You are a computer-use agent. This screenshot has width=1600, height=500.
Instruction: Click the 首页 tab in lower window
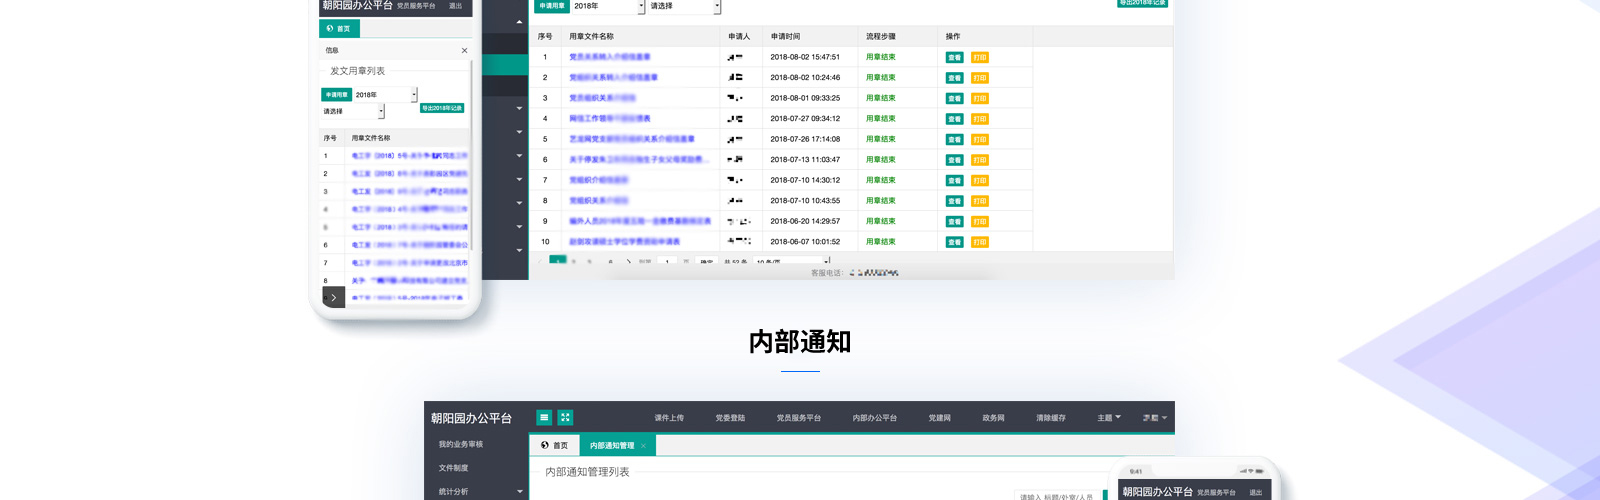pyautogui.click(x=554, y=446)
